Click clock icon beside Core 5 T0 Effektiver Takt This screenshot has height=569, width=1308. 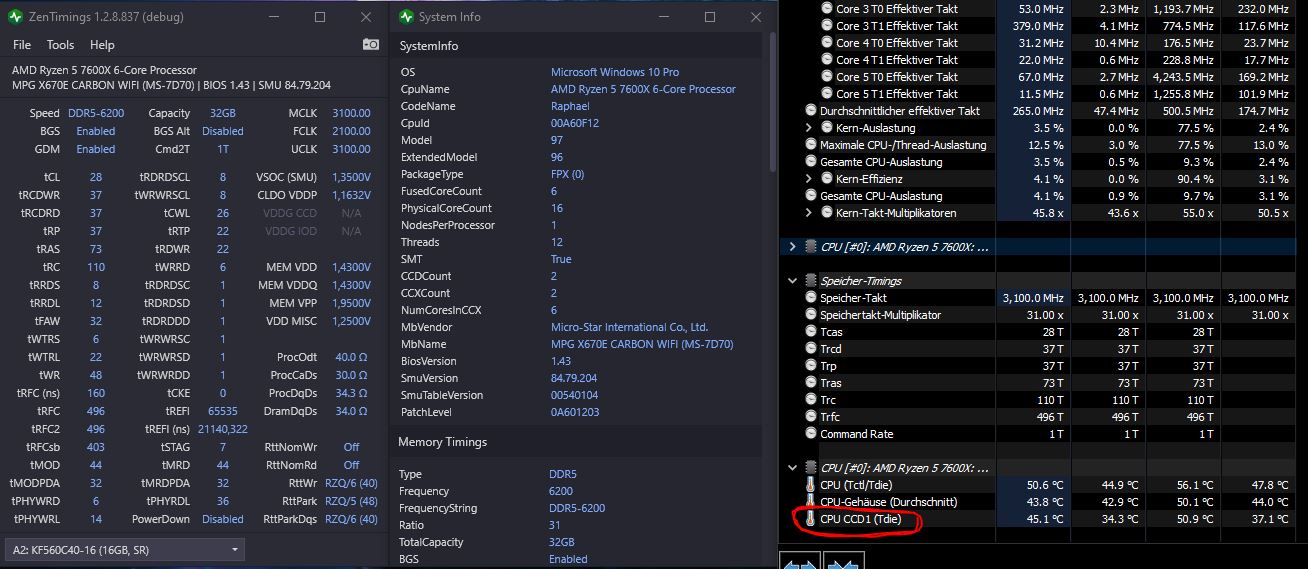click(826, 77)
